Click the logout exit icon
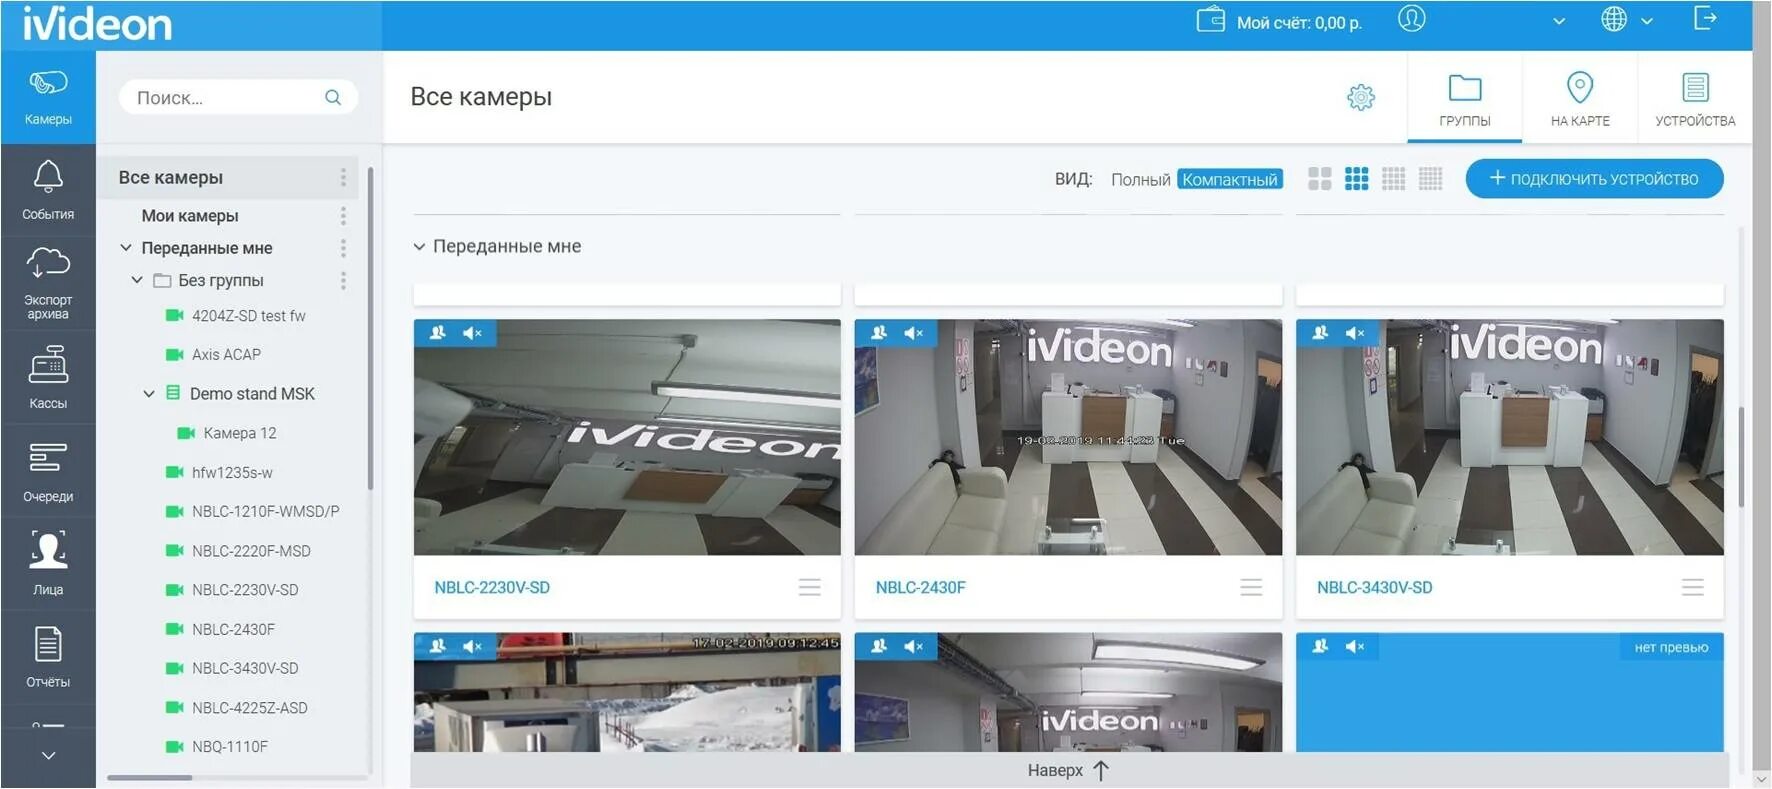The height and width of the screenshot is (789, 1772). (x=1705, y=18)
